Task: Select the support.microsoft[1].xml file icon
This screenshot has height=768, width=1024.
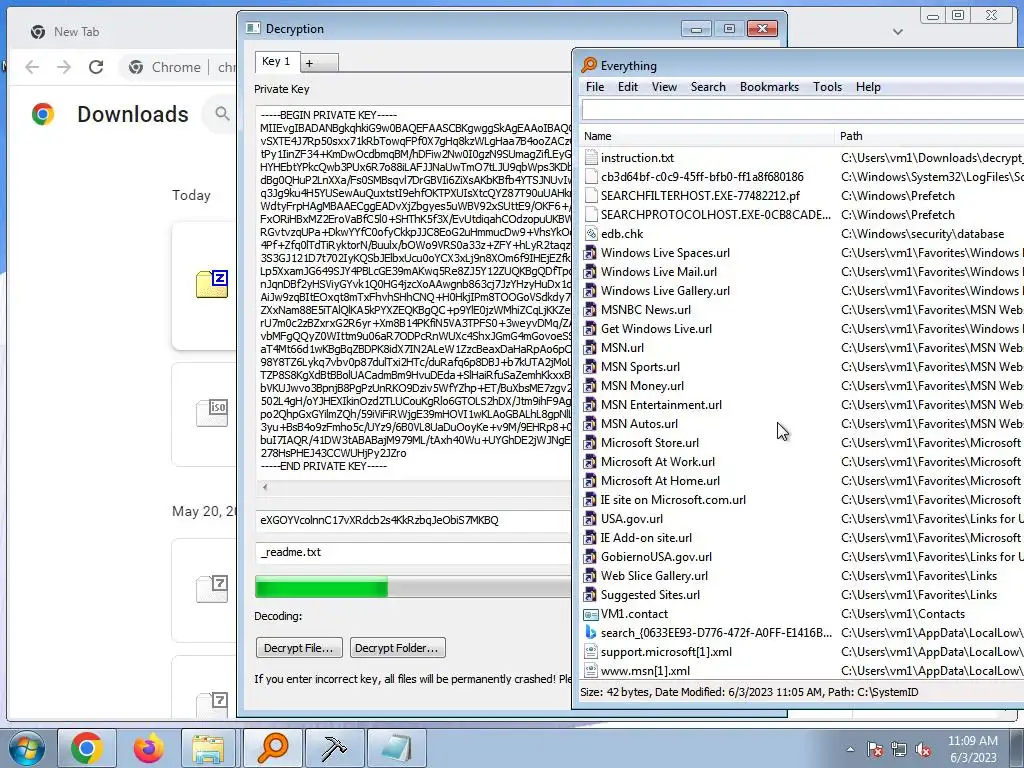Action: pyautogui.click(x=590, y=652)
